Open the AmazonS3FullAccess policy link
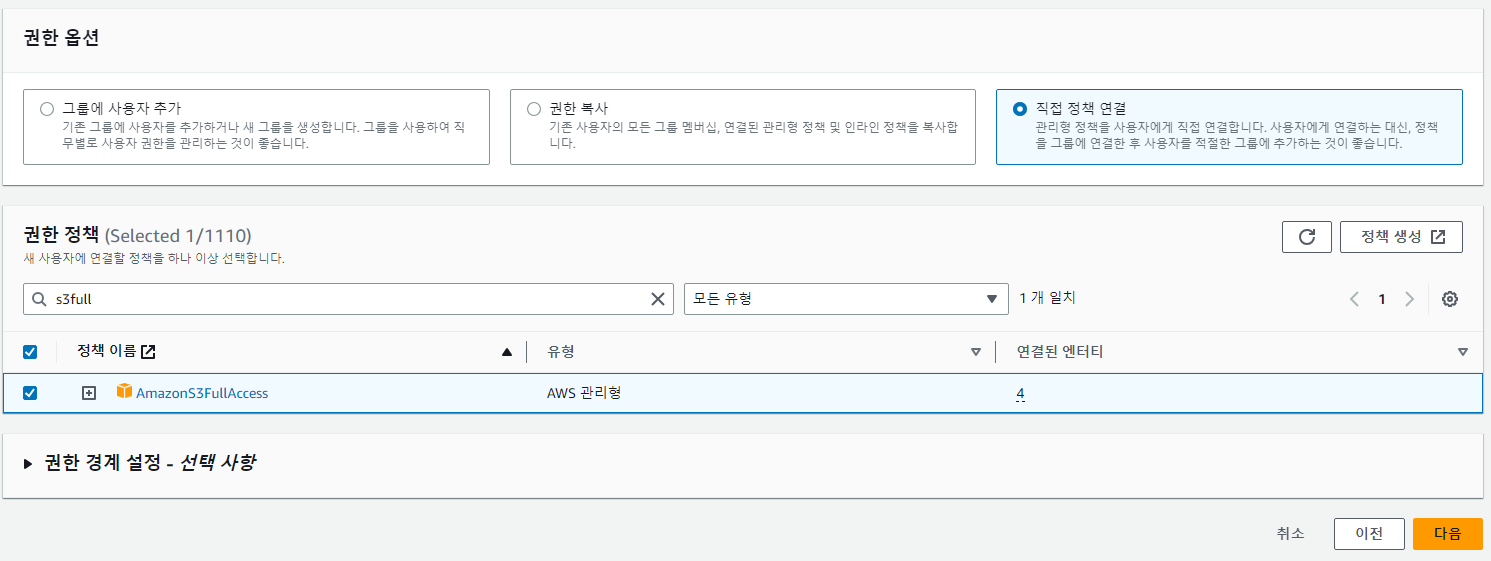This screenshot has width=1491, height=561. (202, 393)
